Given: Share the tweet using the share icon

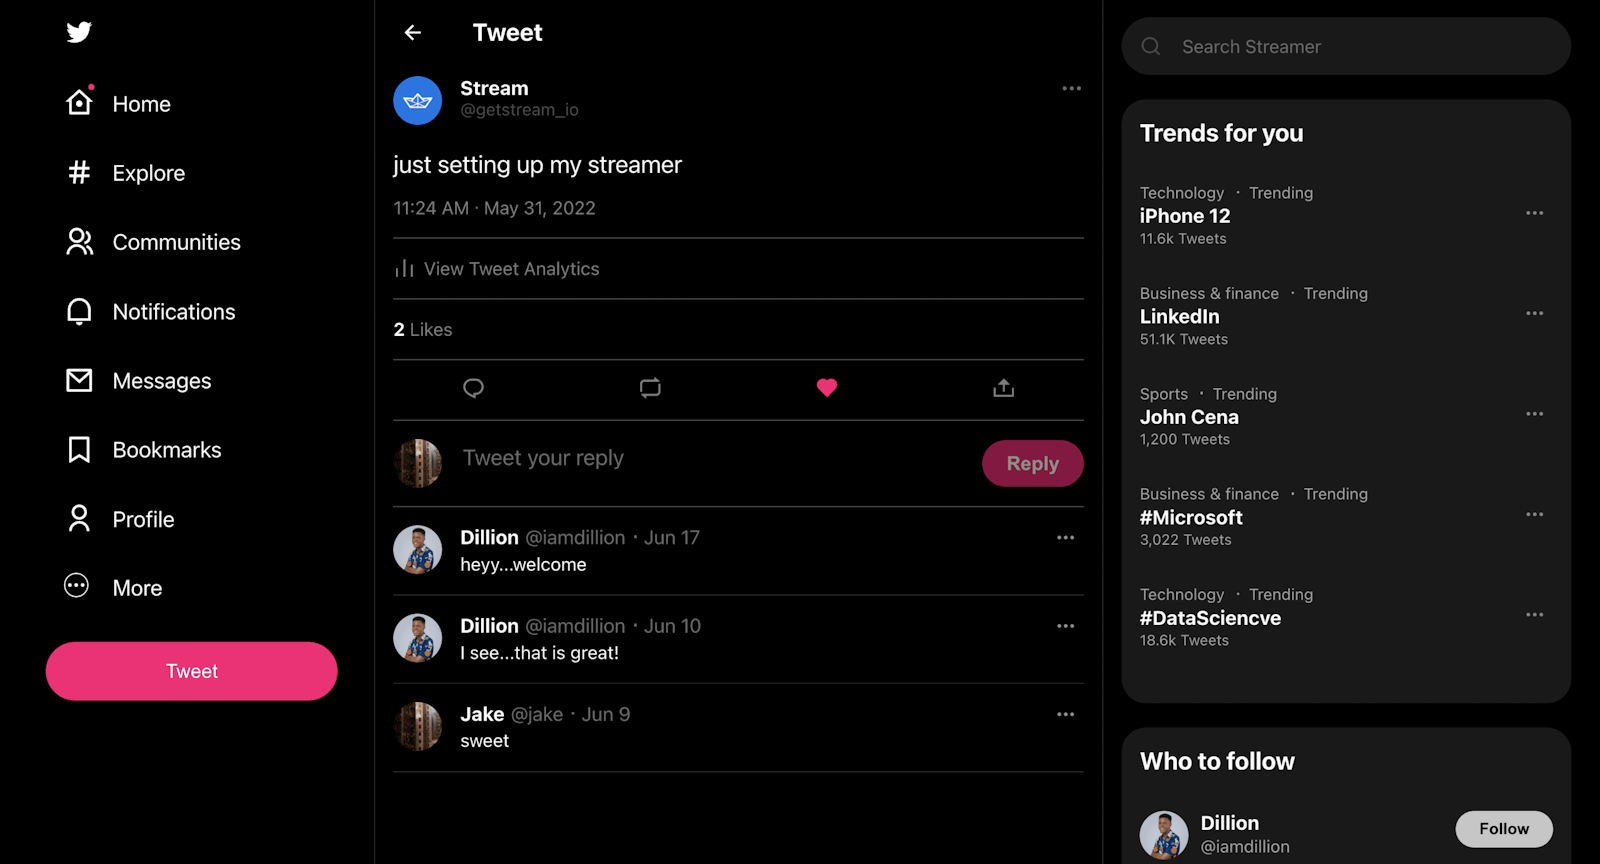Looking at the screenshot, I should 1003,388.
